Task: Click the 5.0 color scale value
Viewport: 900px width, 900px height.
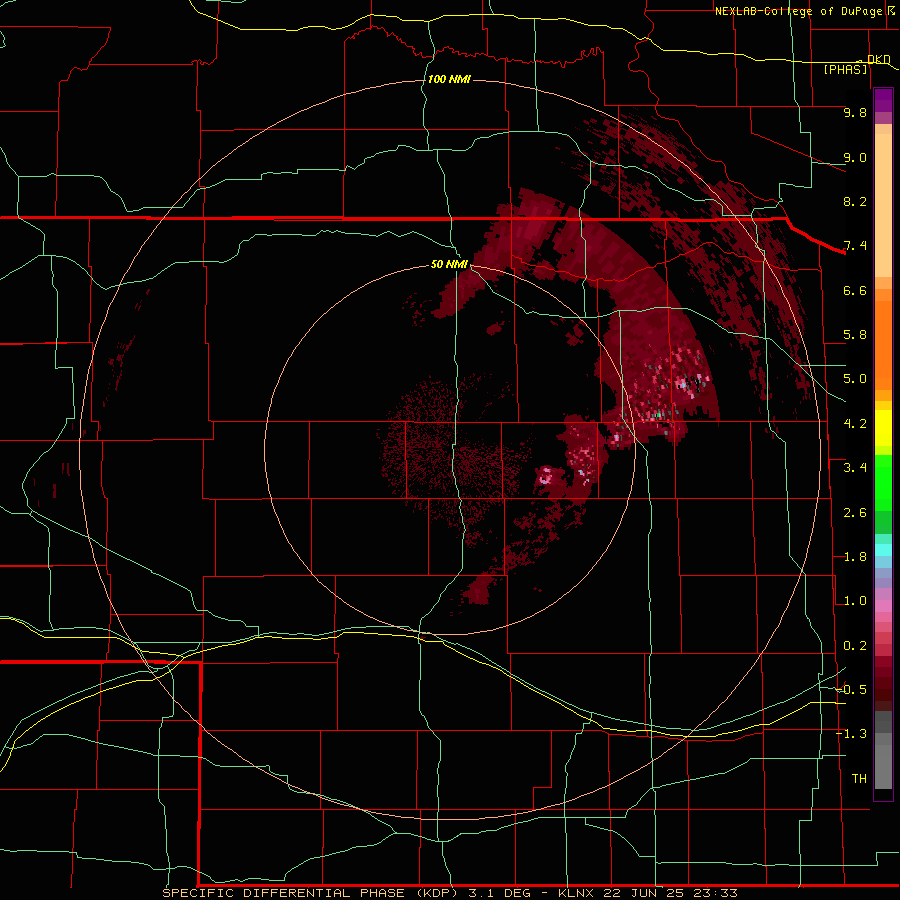Action: click(855, 379)
